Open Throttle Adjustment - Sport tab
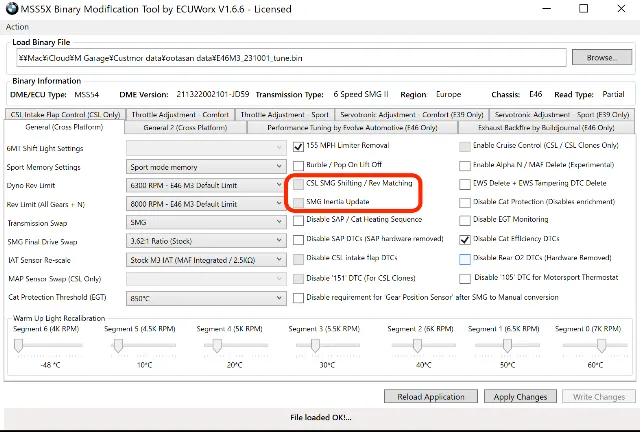The width and height of the screenshot is (640, 432). pyautogui.click(x=284, y=115)
